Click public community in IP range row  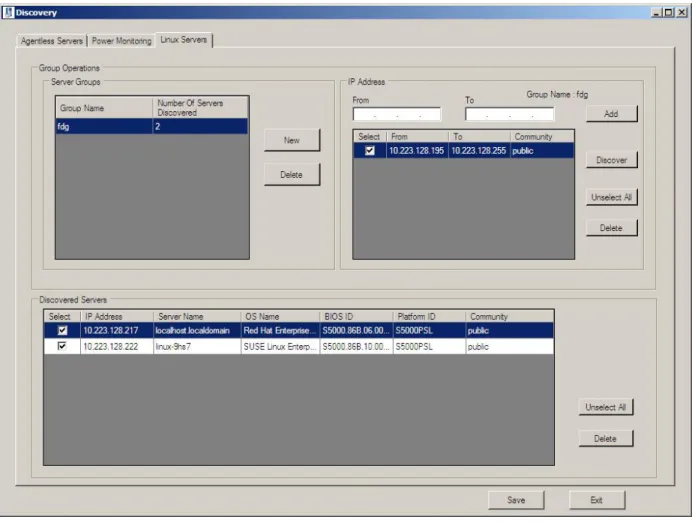[542, 151]
